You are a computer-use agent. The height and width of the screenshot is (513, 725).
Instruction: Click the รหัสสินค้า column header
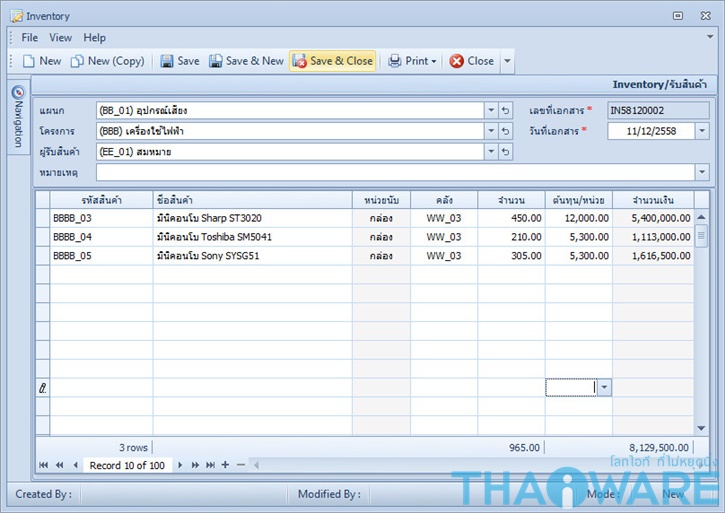[x=101, y=200]
